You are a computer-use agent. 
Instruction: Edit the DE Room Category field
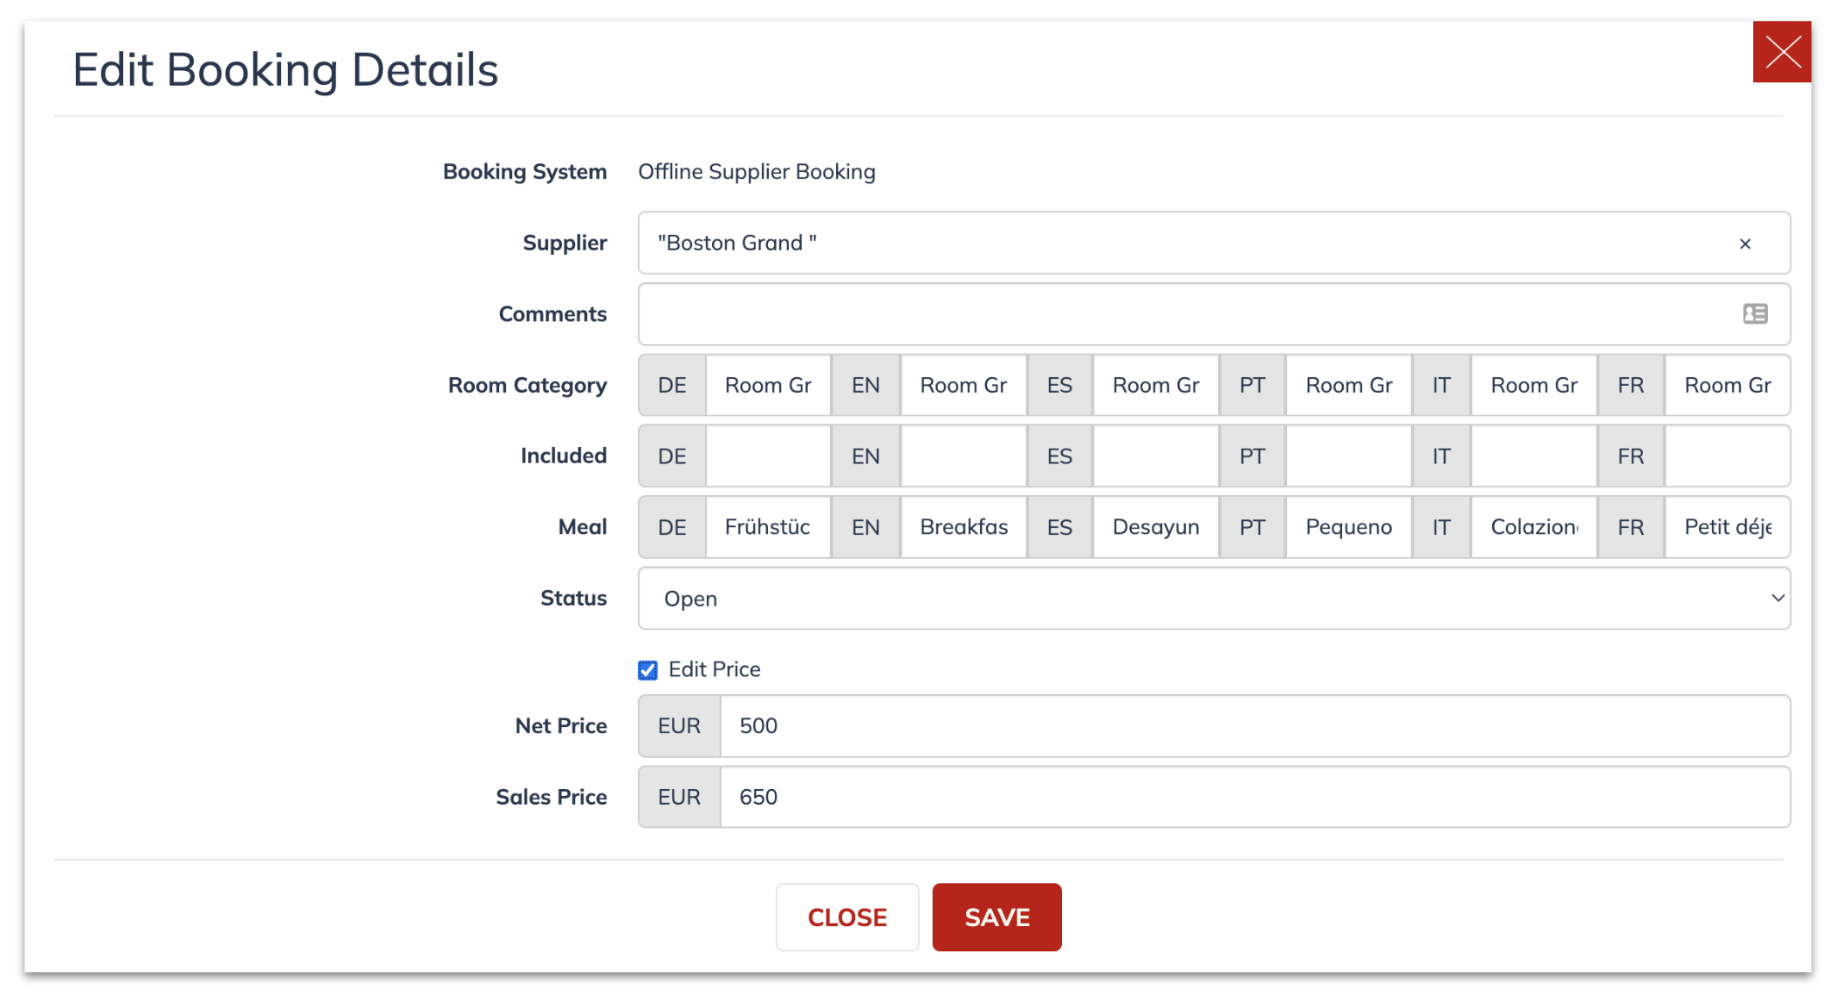[x=768, y=385]
